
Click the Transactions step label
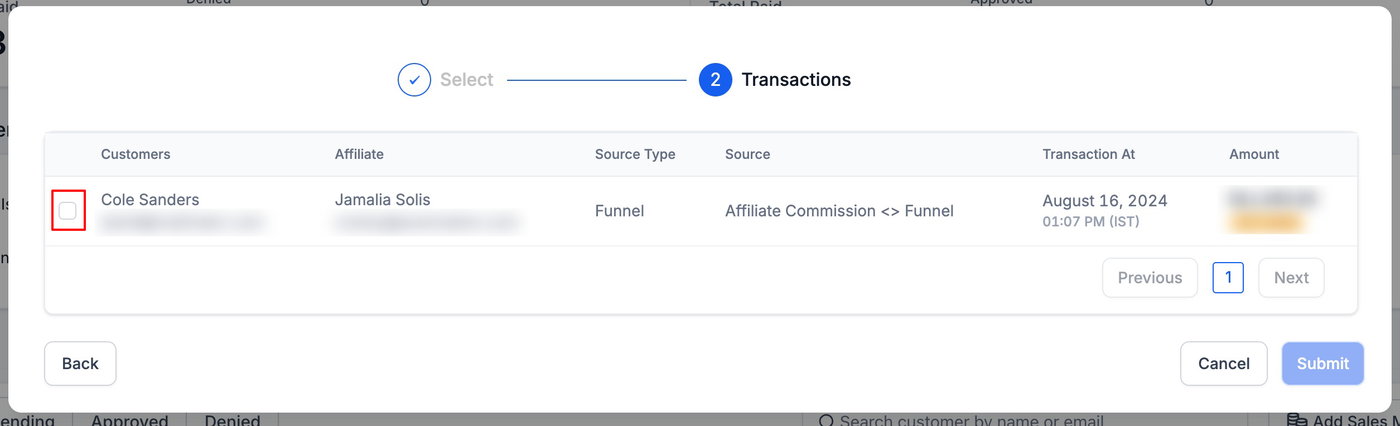tap(795, 80)
